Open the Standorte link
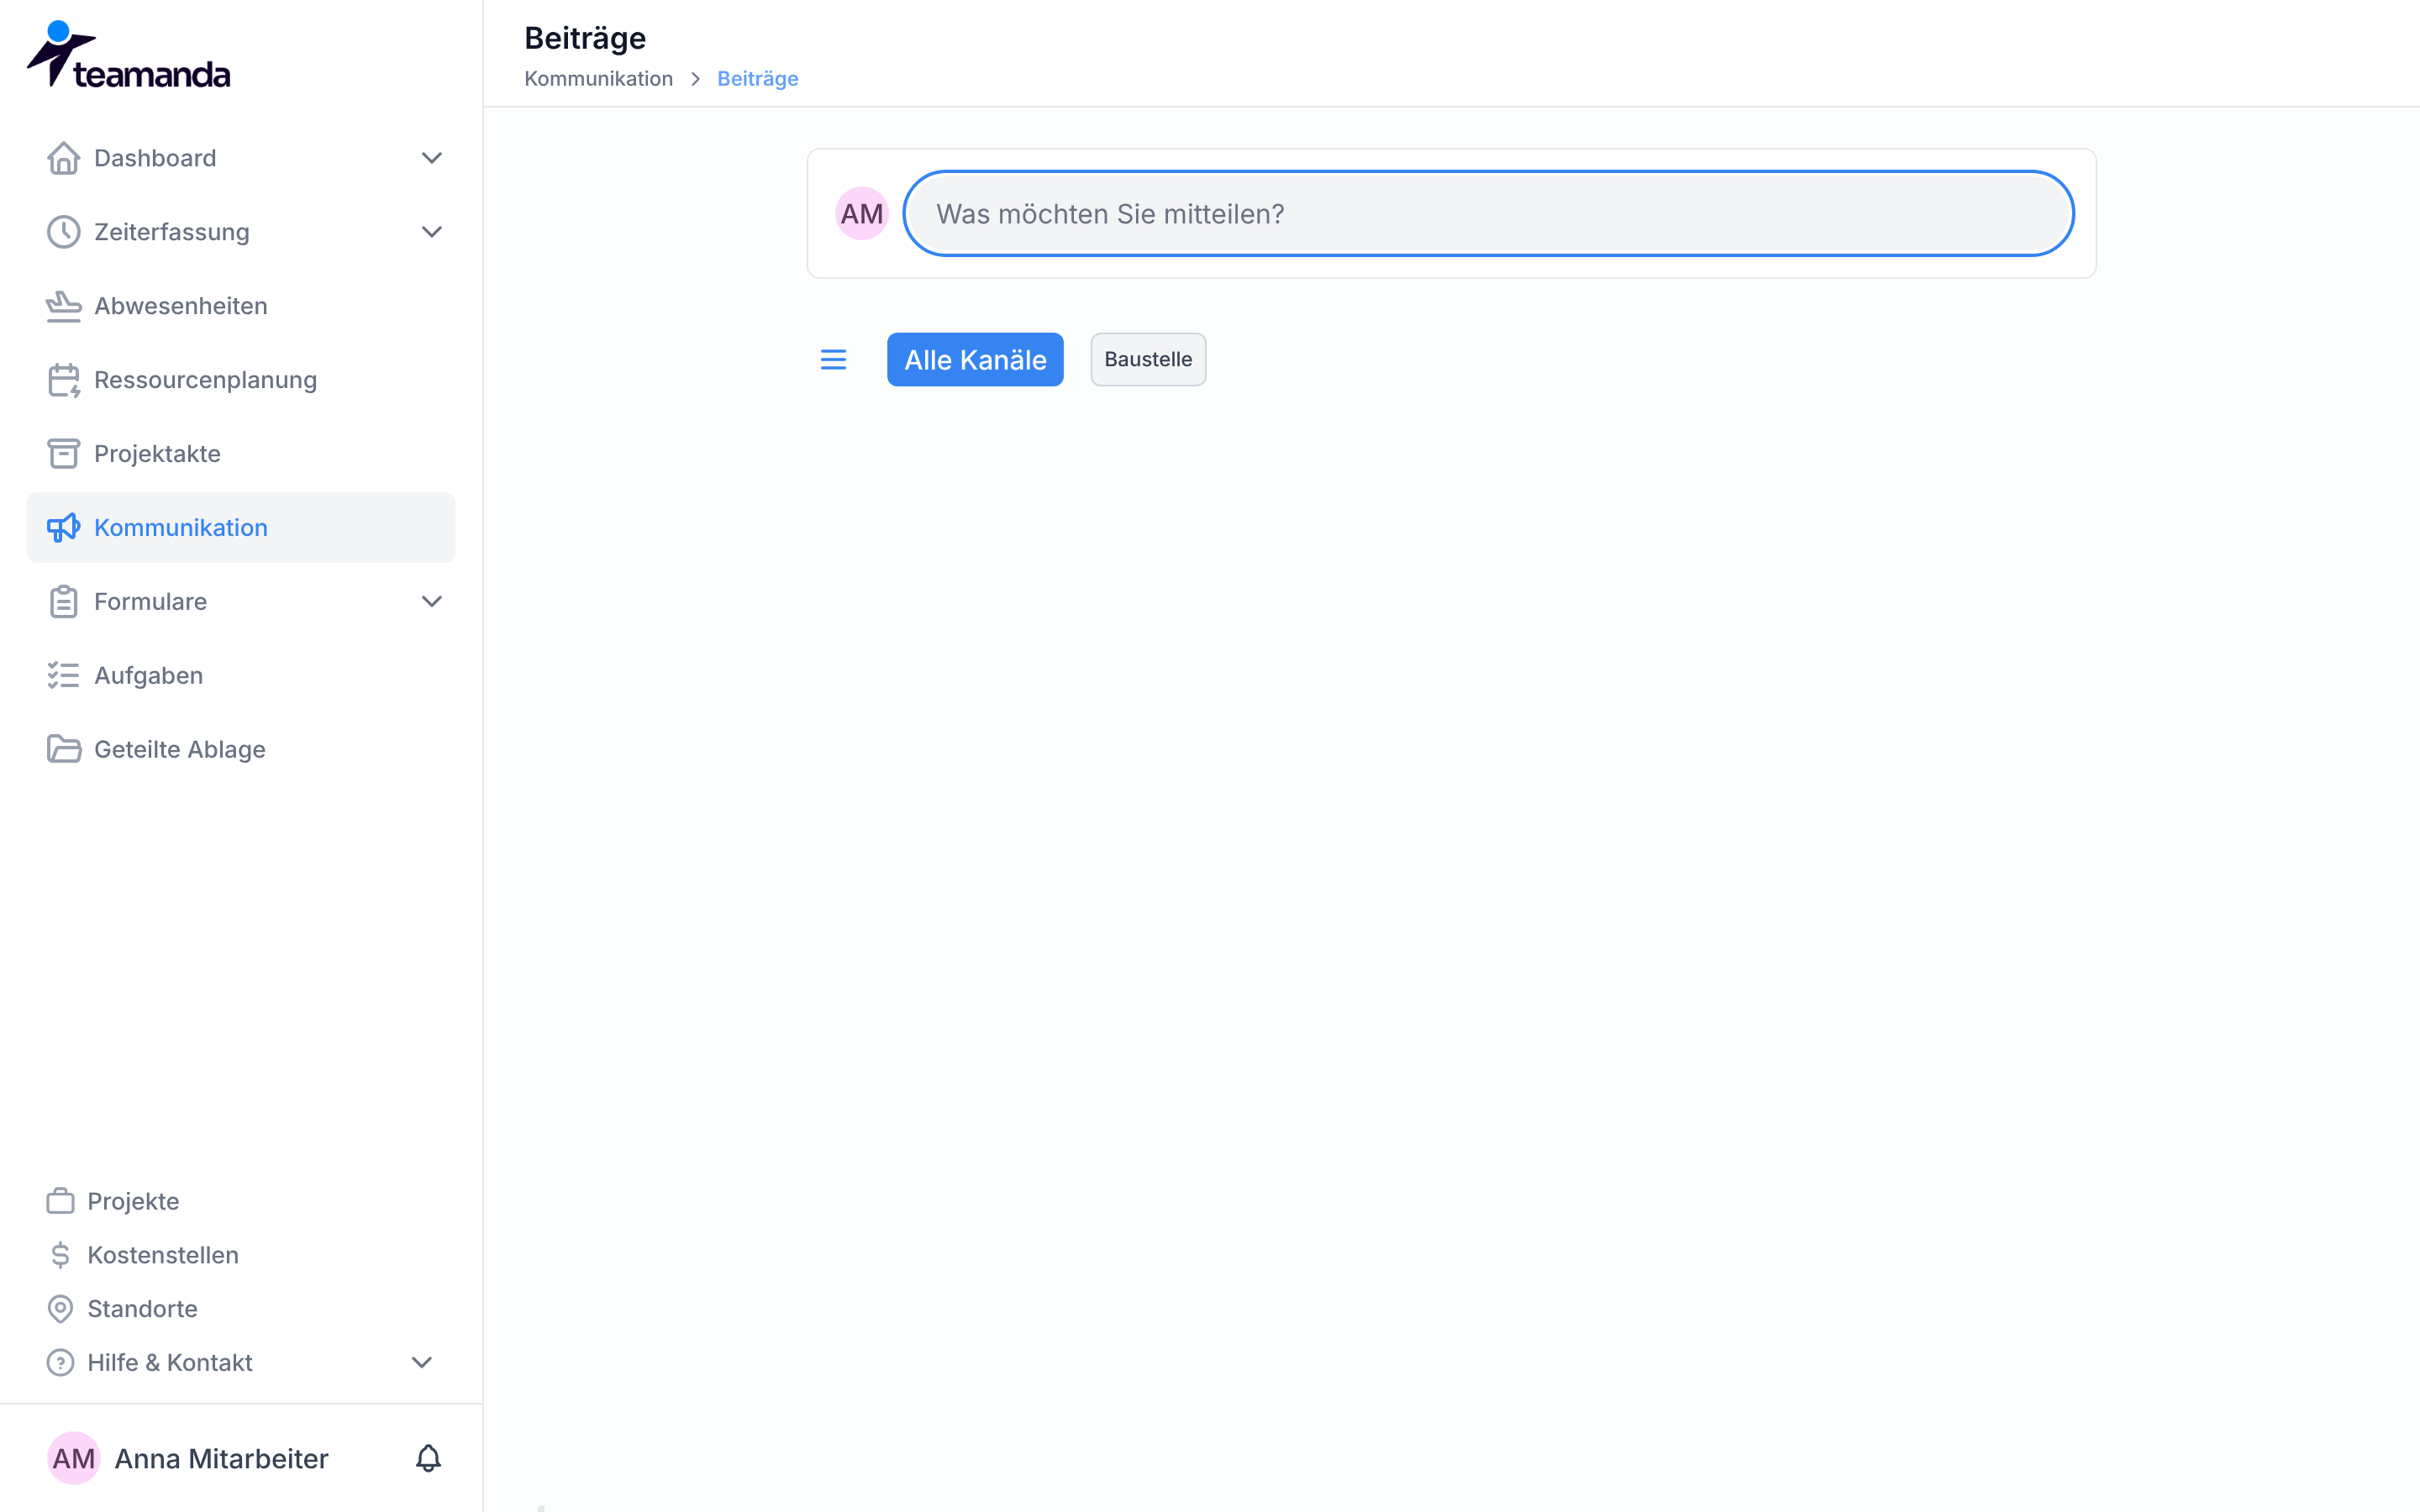2420x1512 pixels. 142,1309
